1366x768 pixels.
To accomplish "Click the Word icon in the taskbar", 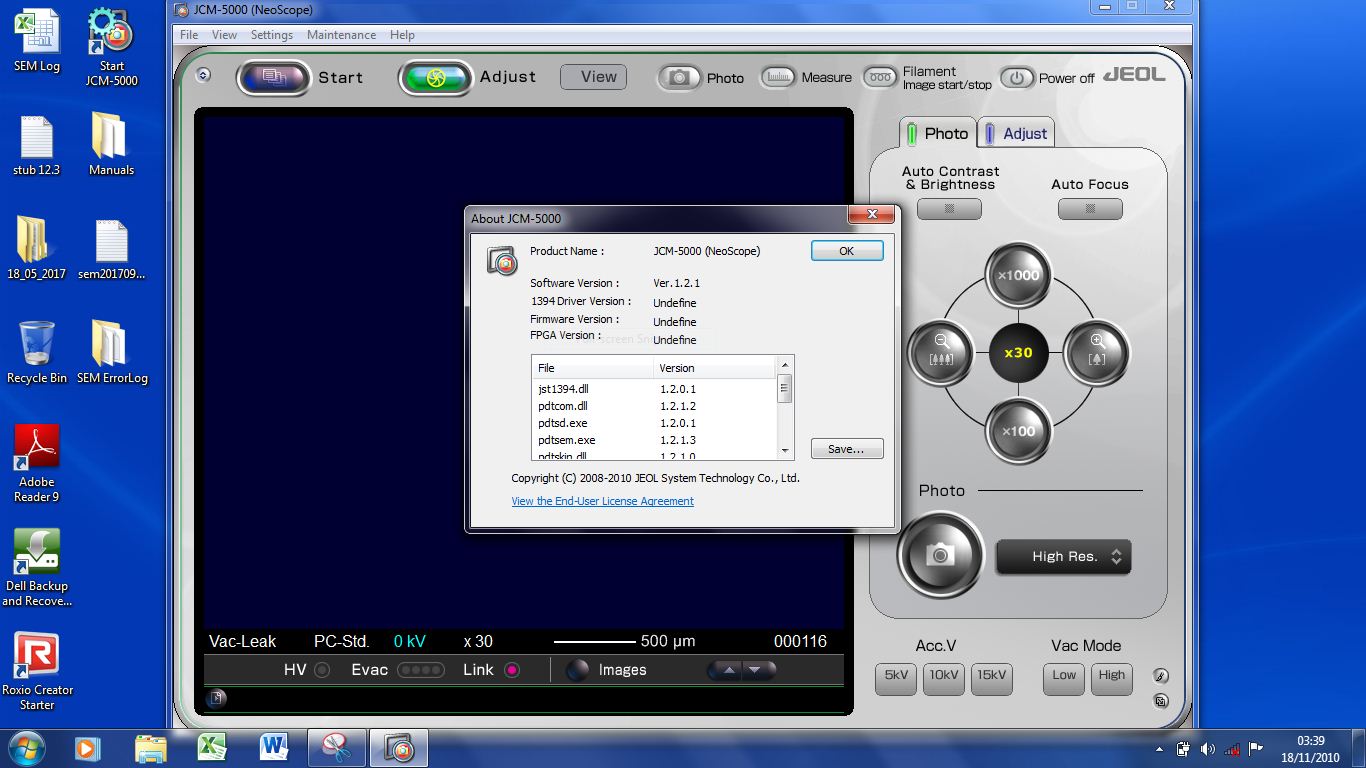I will (273, 747).
